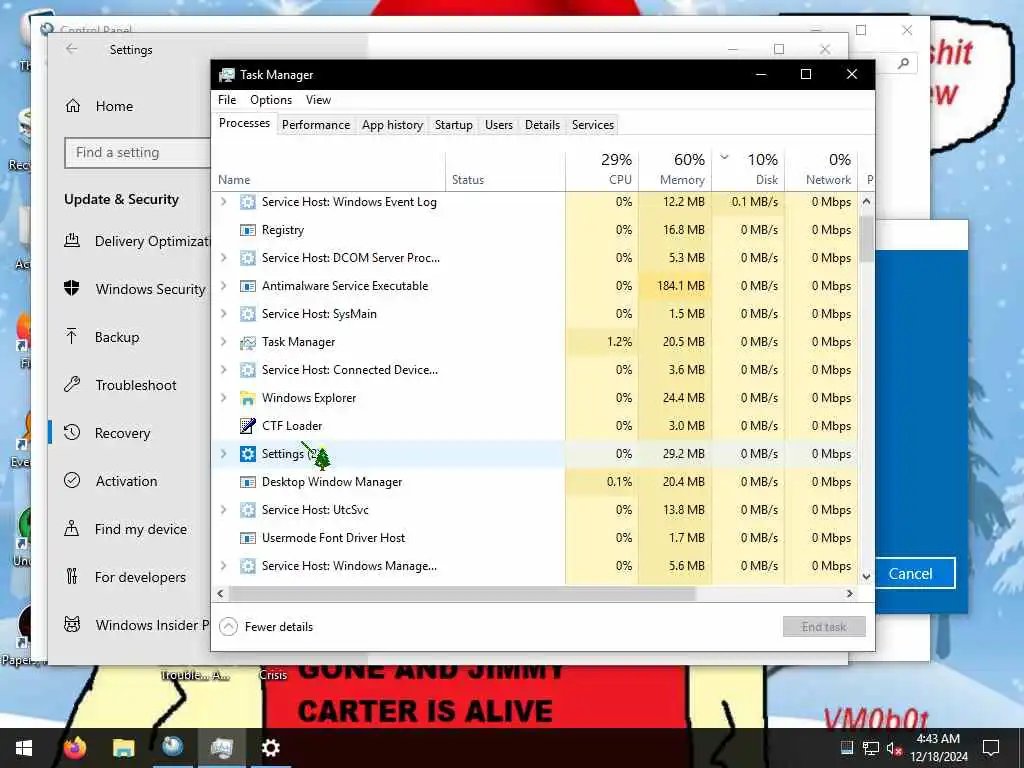Switch to the Performance tab
Viewport: 1024px width, 768px height.
[316, 125]
